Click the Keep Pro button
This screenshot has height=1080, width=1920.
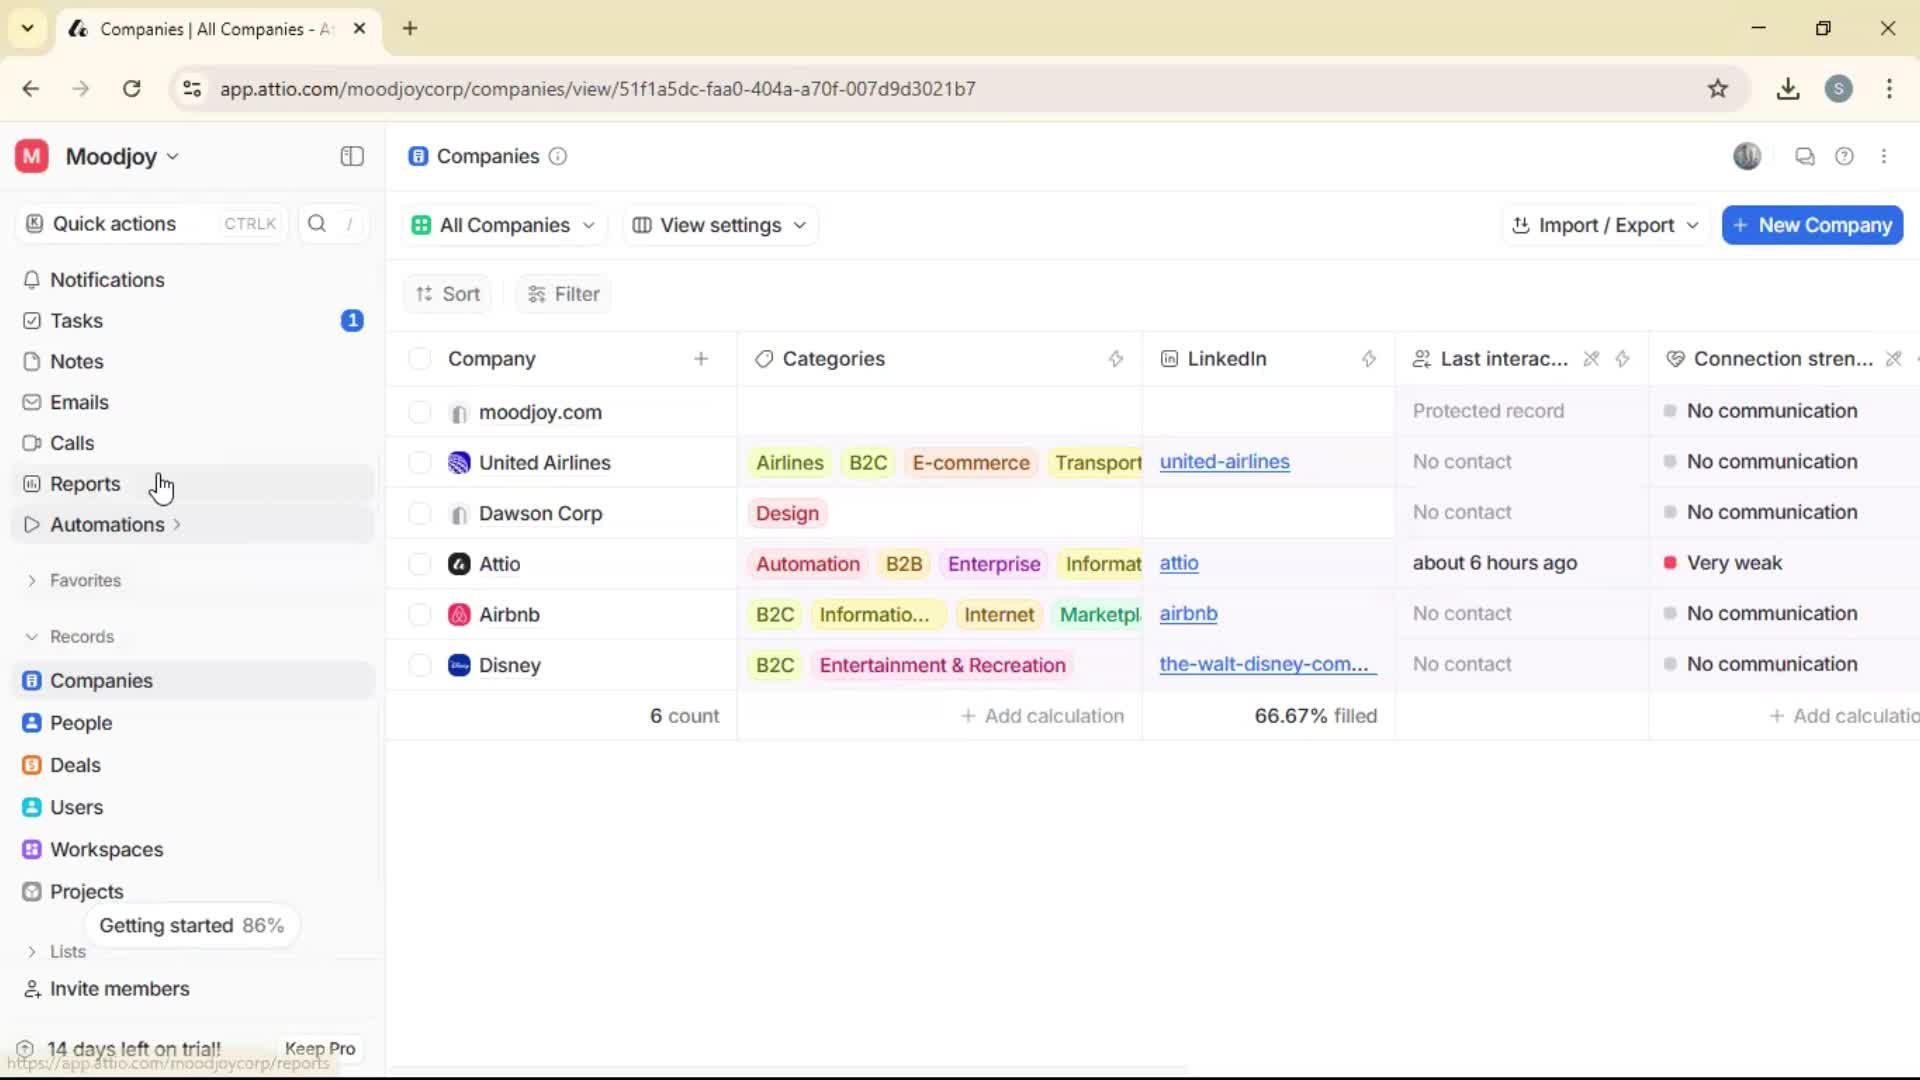pos(320,1048)
